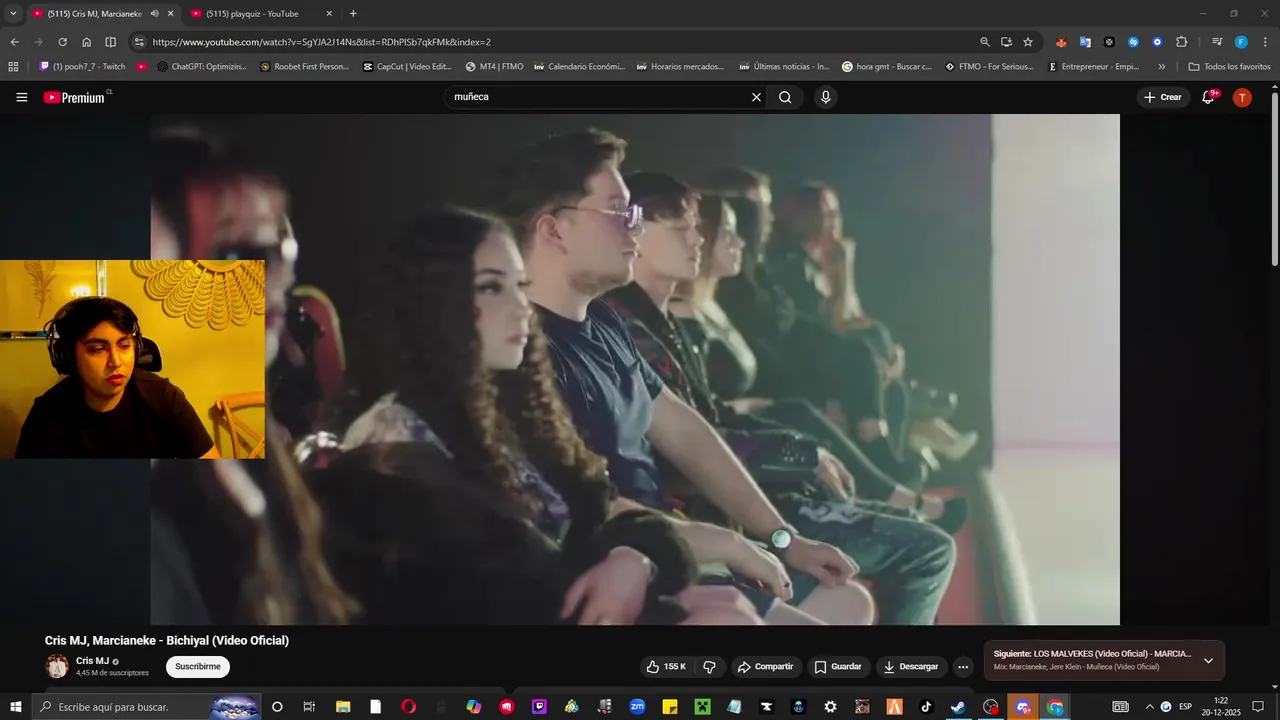Open the Chrome profile F avatar
The height and width of the screenshot is (720, 1280).
coord(1241,42)
